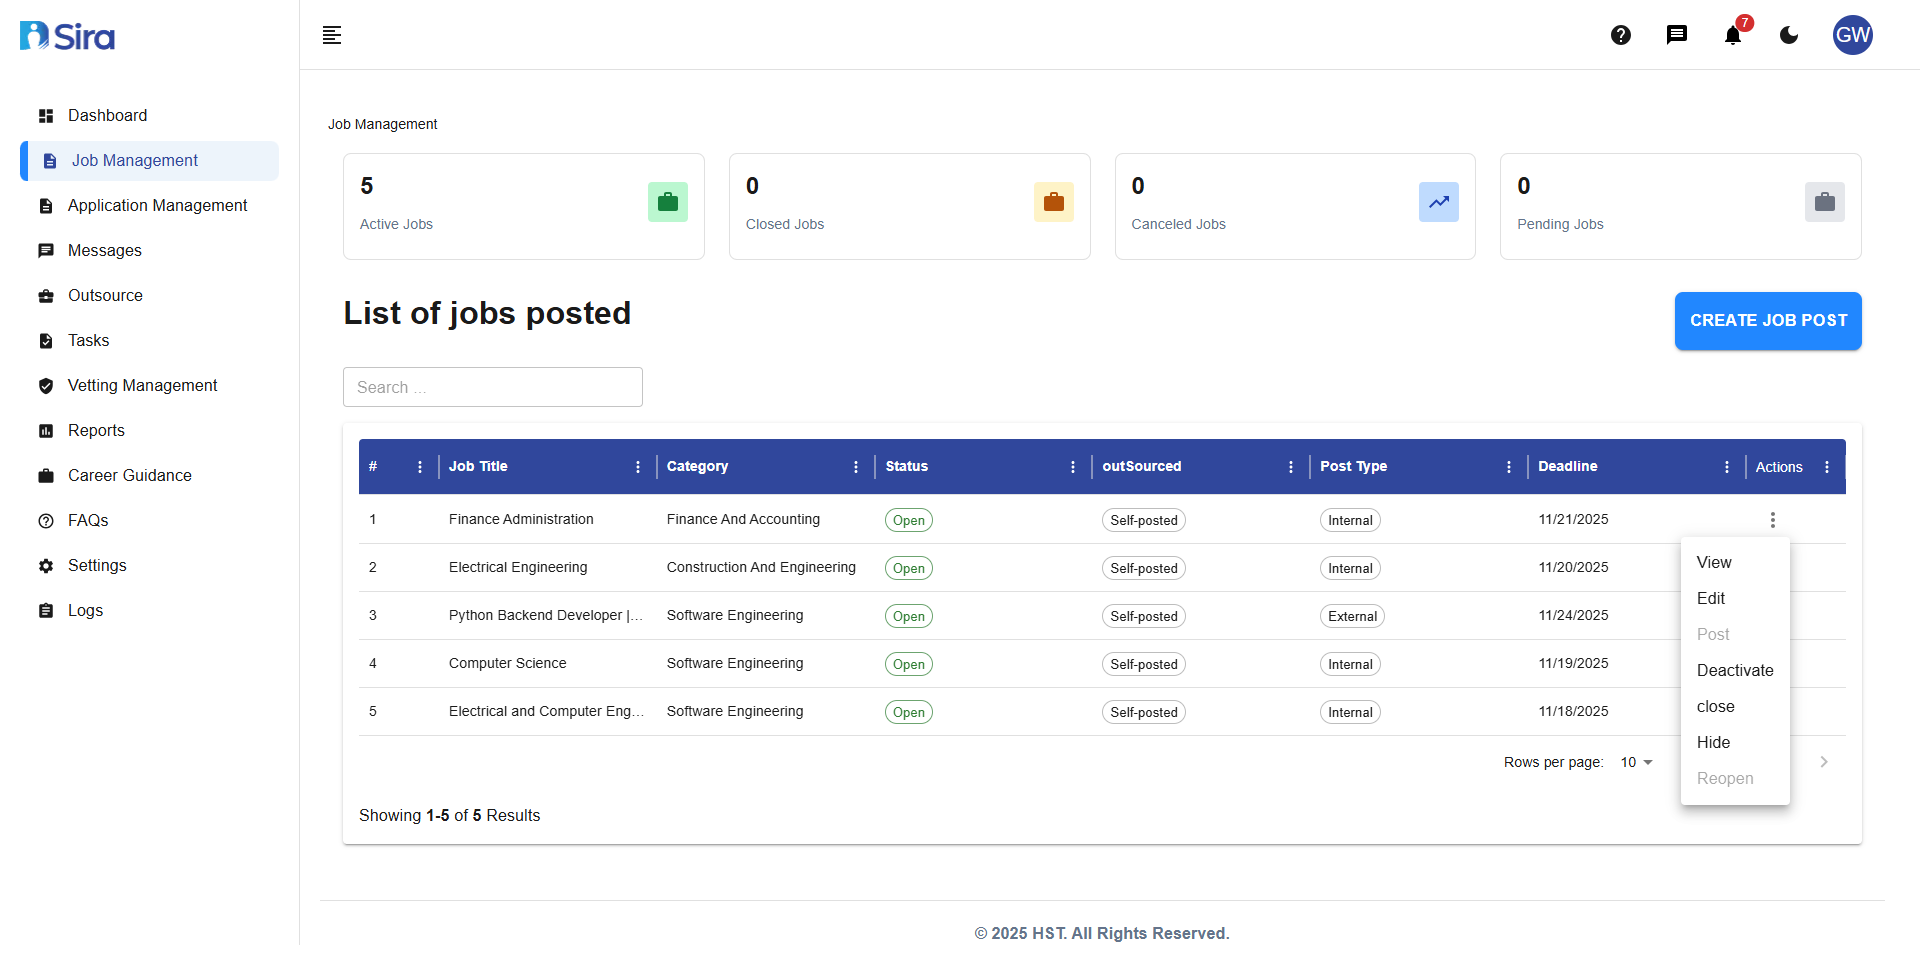This screenshot has height=967, width=1920.
Task: Choose Edit in the actions menu
Action: pos(1710,598)
